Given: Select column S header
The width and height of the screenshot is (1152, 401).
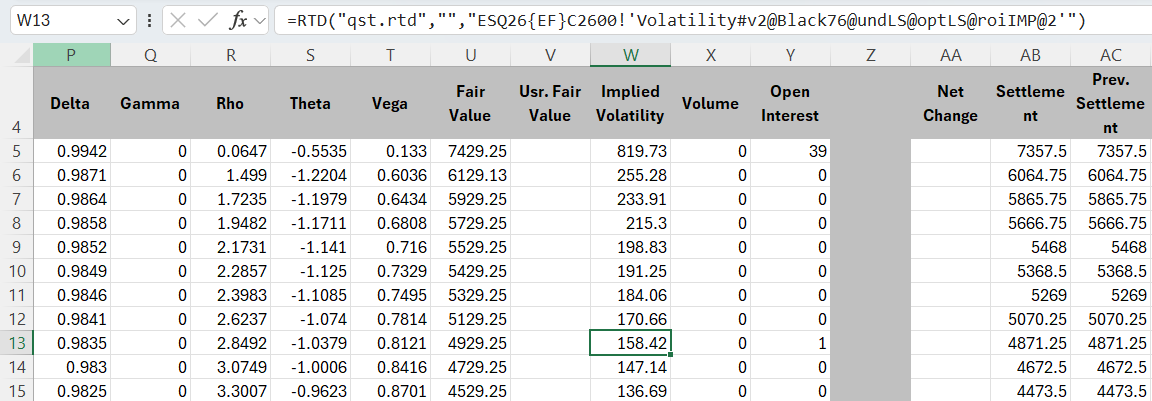Looking at the screenshot, I should tap(310, 55).
